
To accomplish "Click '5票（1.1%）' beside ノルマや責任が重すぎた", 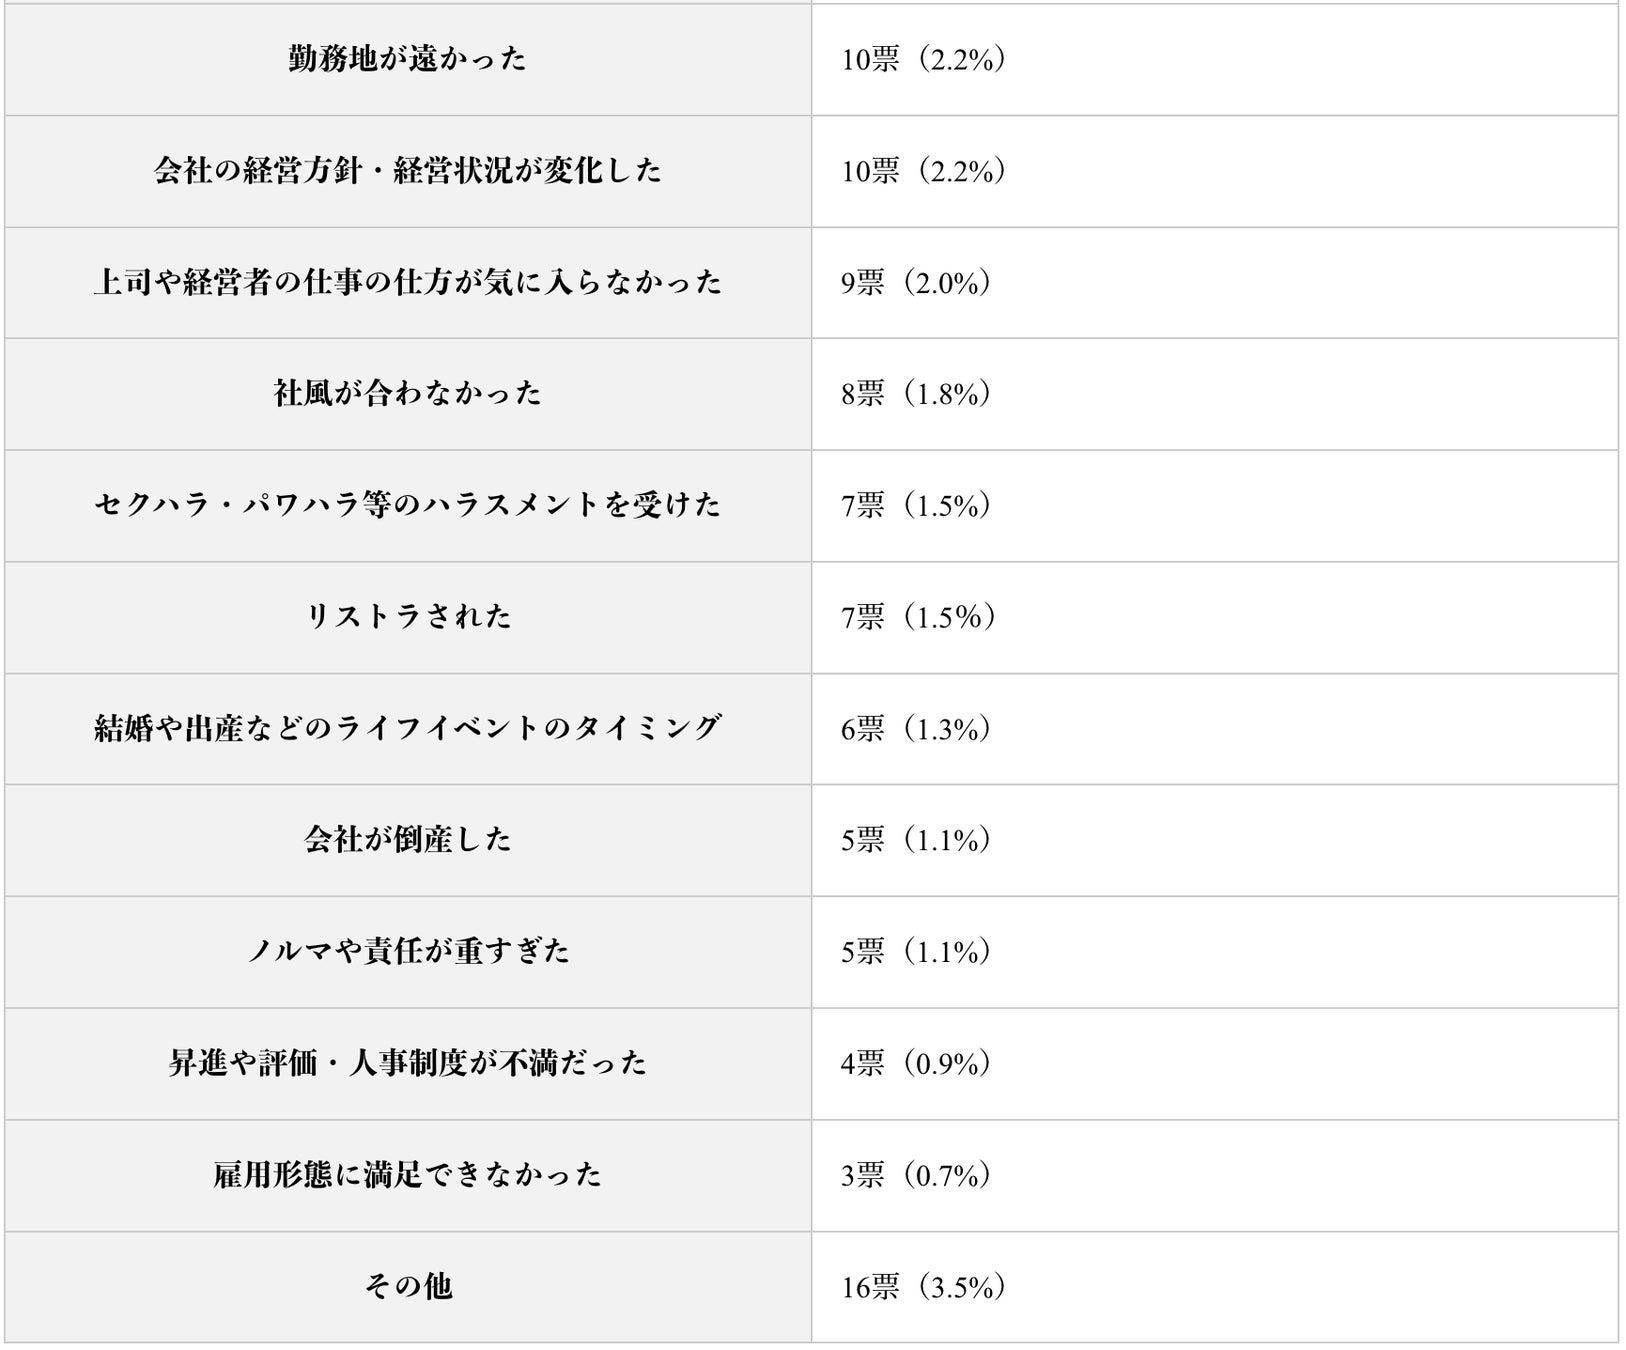I will [x=916, y=952].
